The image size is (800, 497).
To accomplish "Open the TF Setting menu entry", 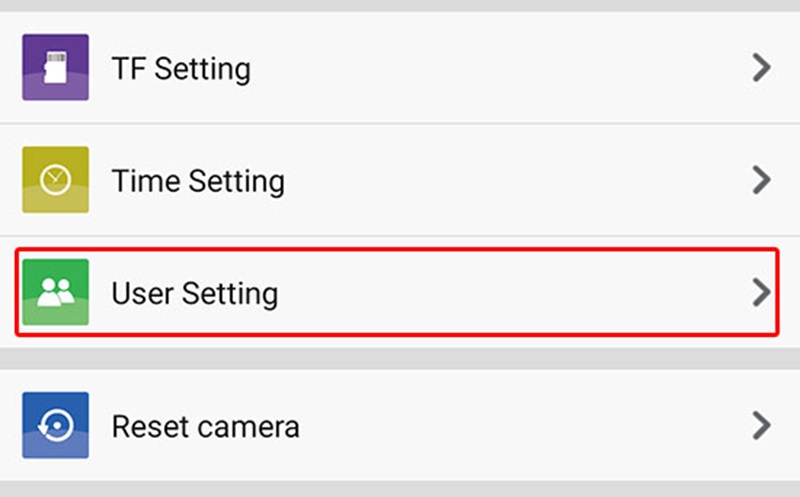I will tap(400, 68).
